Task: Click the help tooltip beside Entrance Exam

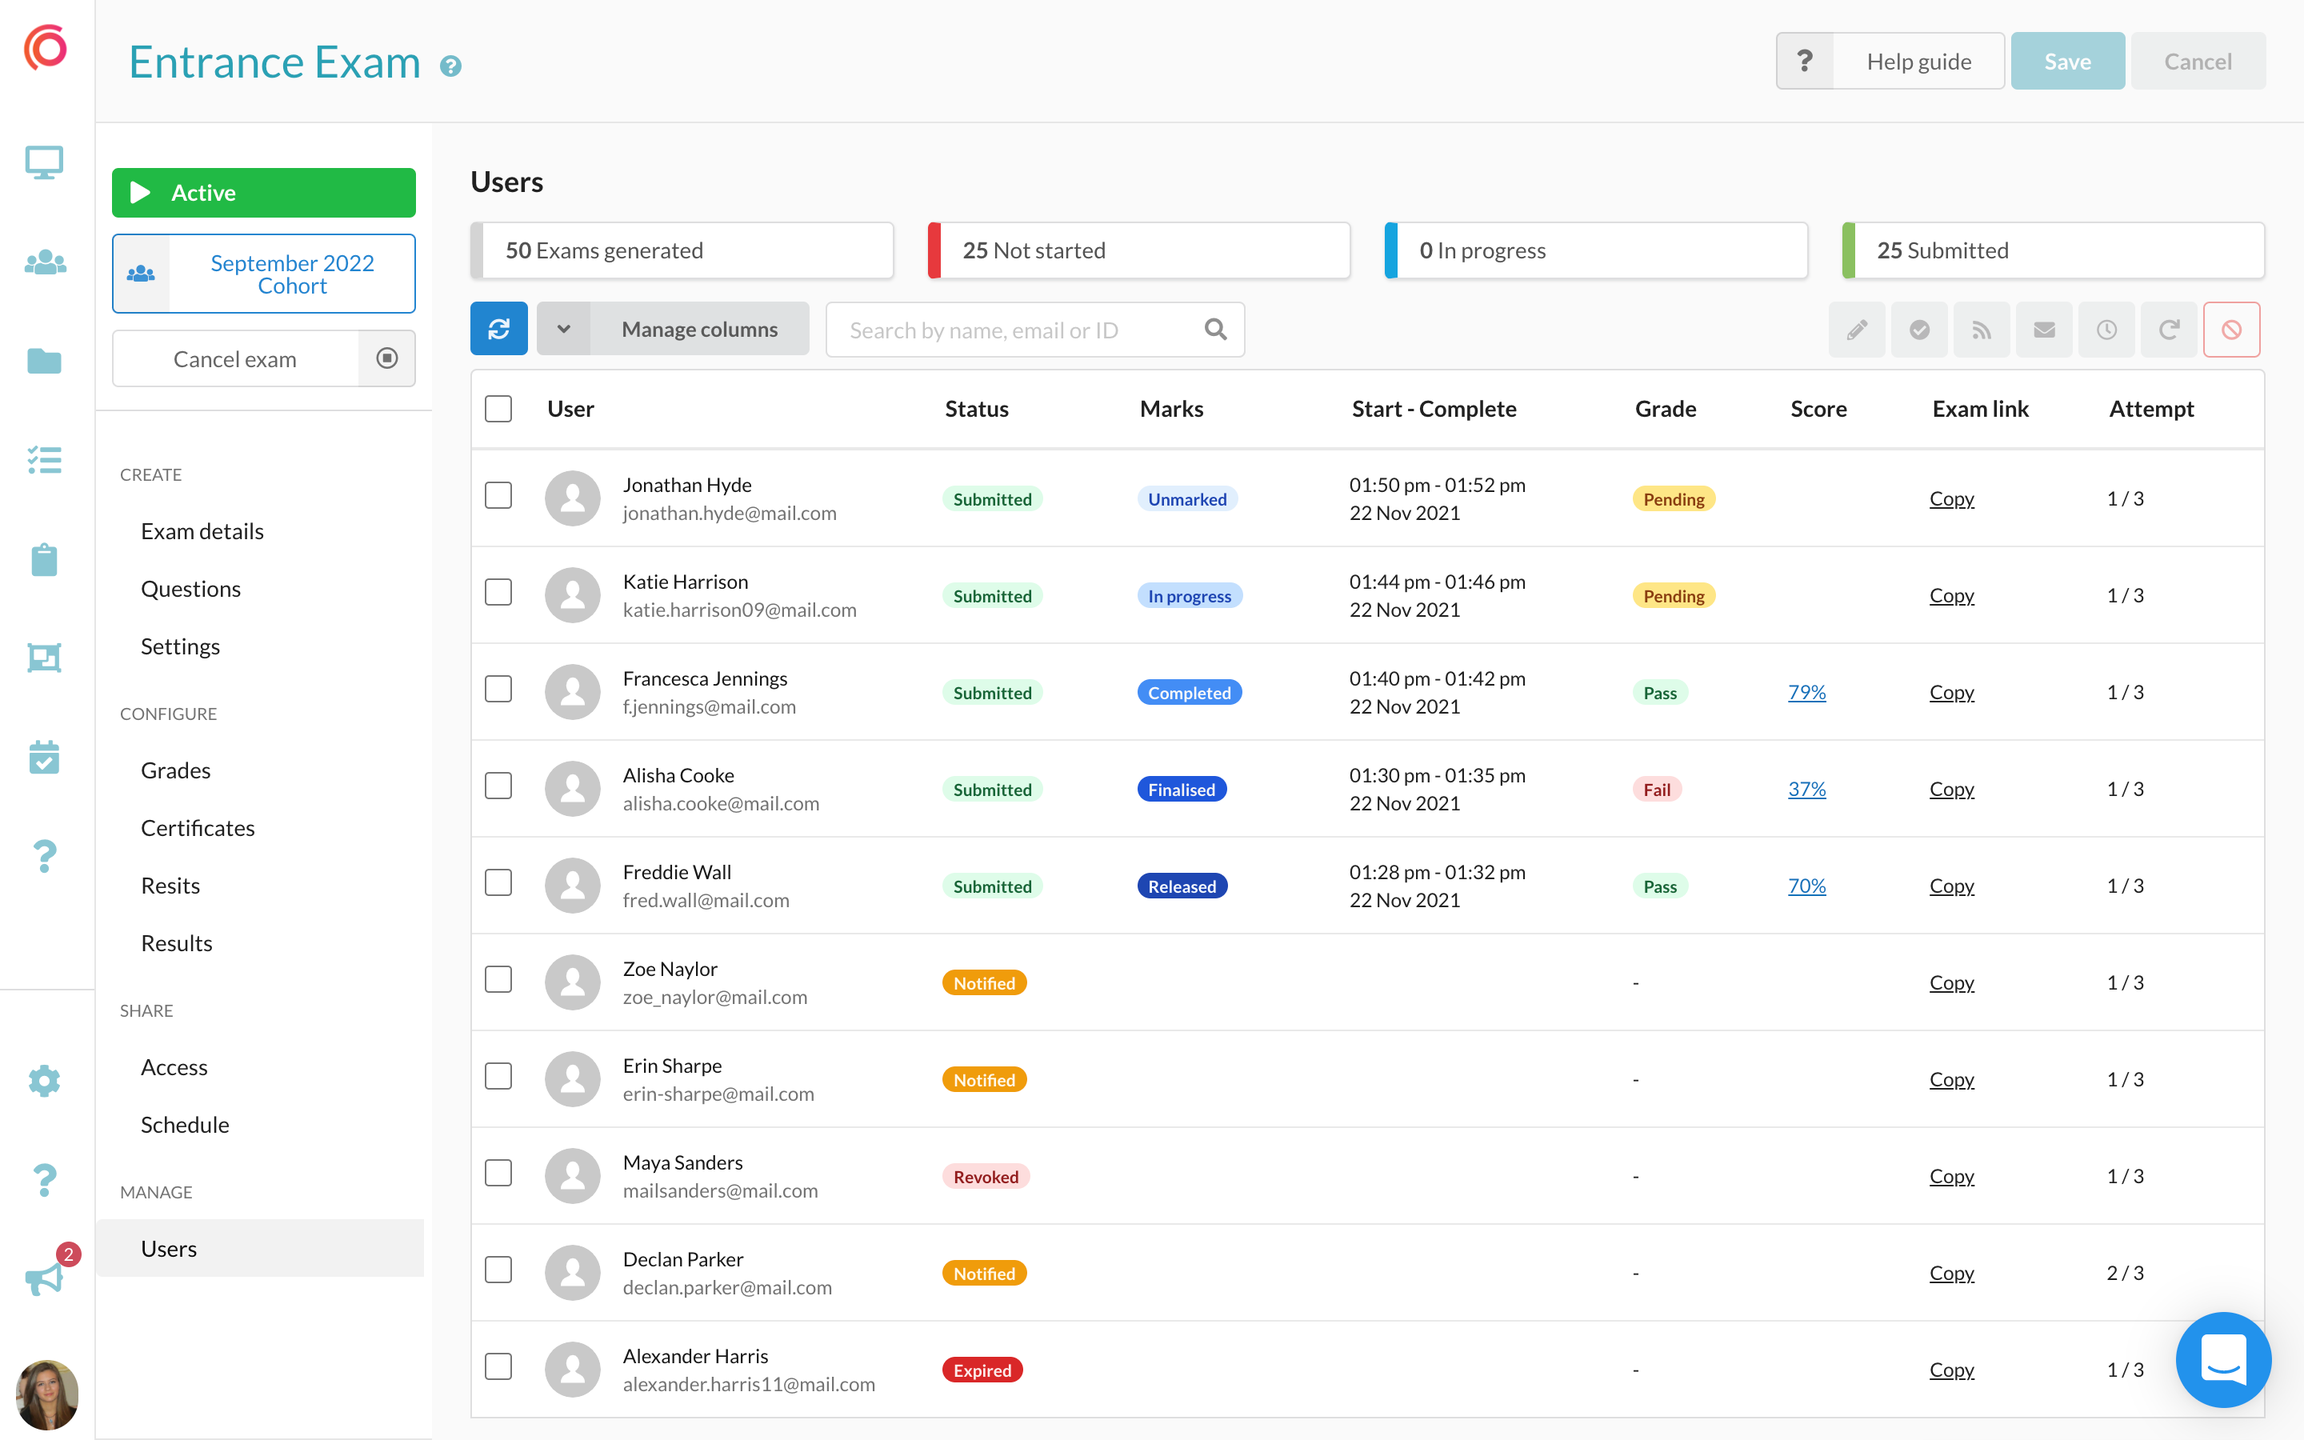Action: 451,66
